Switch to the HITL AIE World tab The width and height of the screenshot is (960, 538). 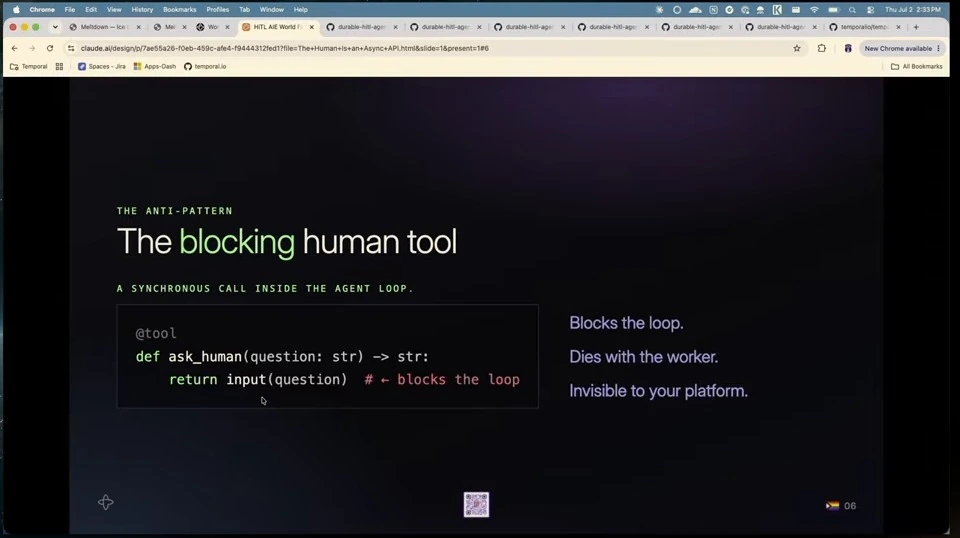coord(278,27)
